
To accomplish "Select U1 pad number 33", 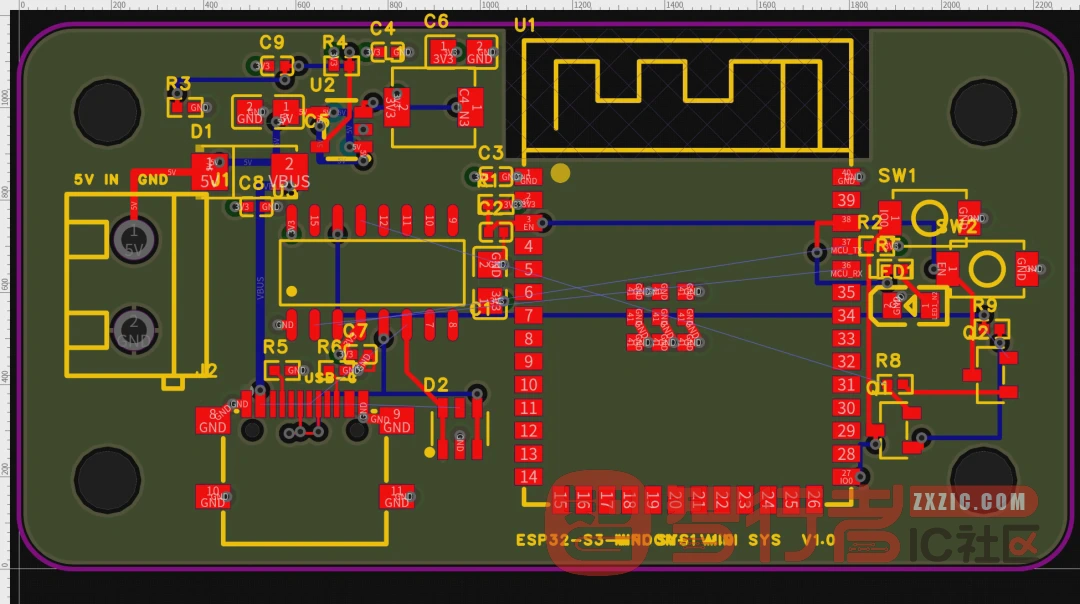I will [846, 338].
